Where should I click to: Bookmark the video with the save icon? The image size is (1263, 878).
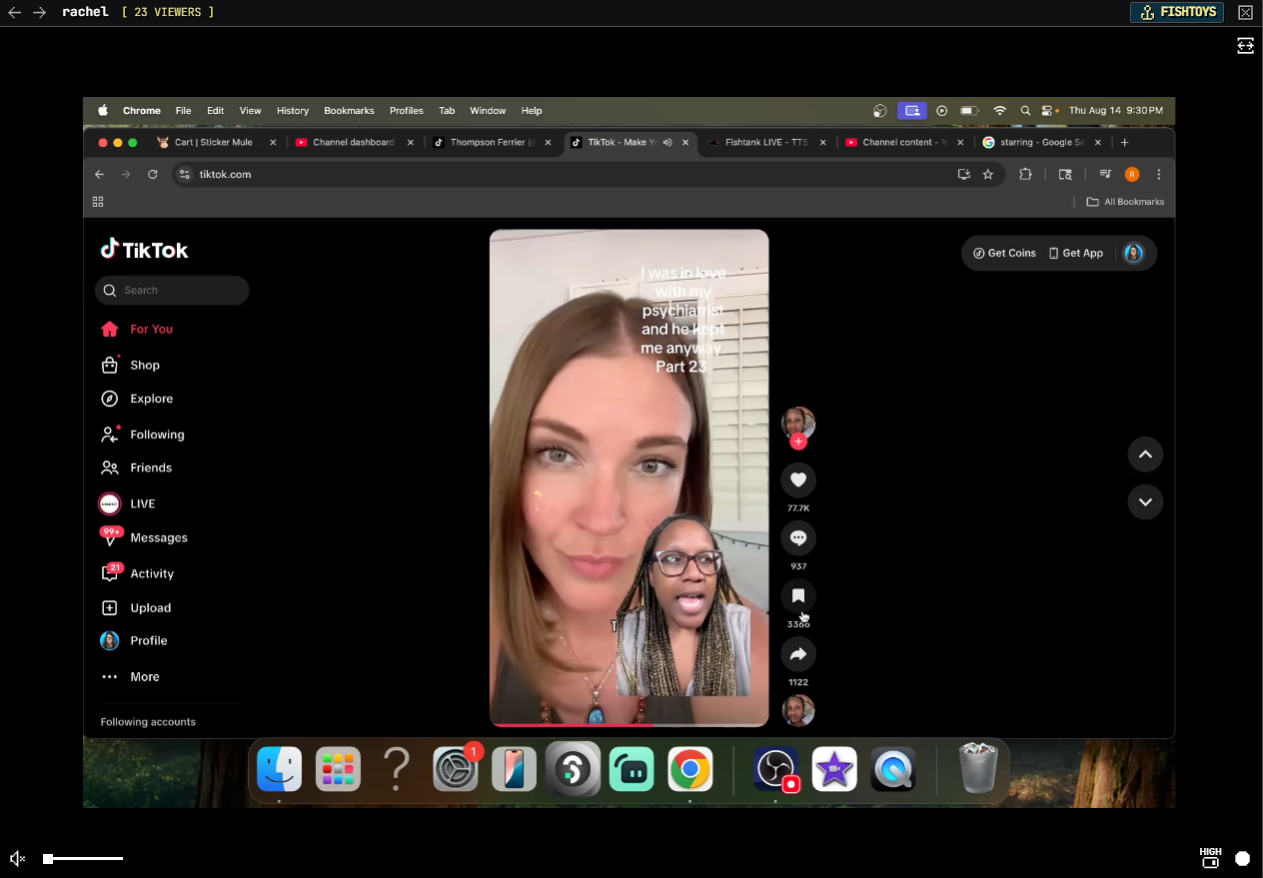coord(798,596)
